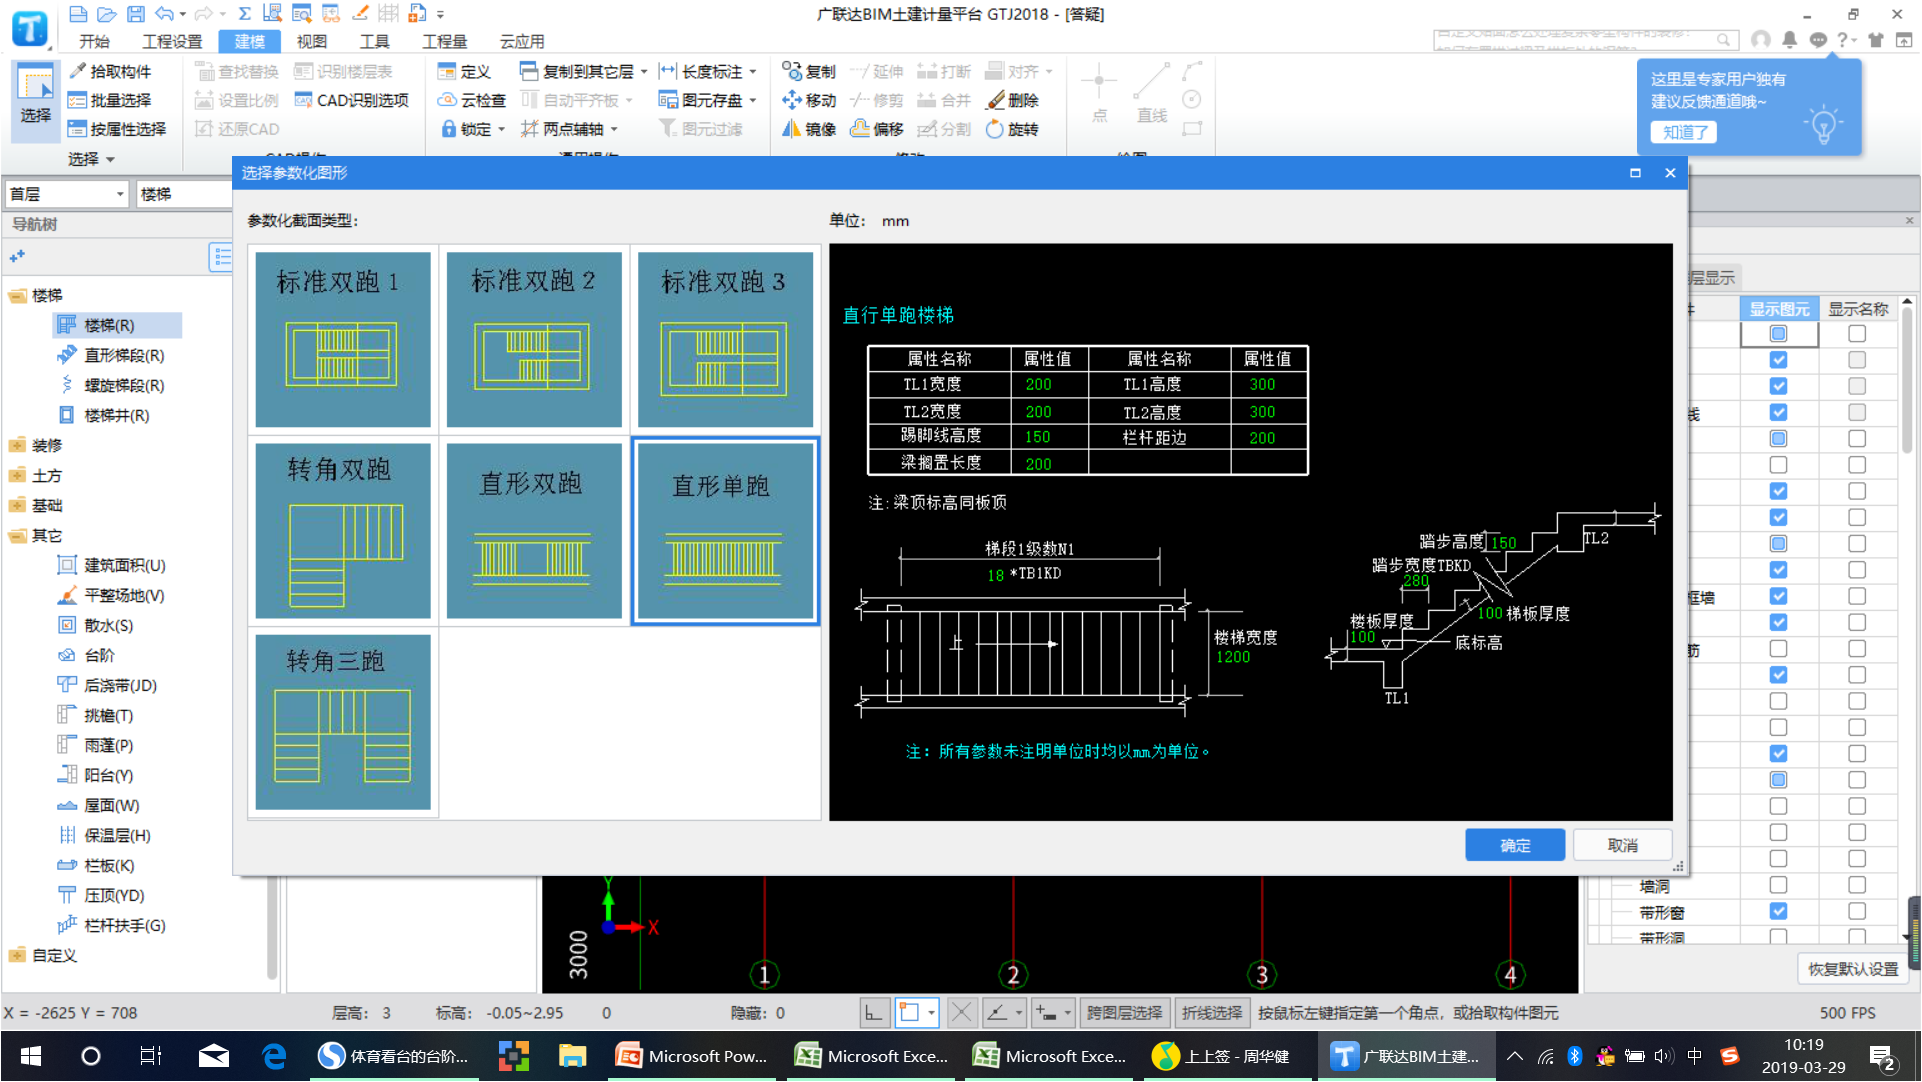Click the undo arrow icon
The width and height of the screenshot is (1922, 1082).
165,14
